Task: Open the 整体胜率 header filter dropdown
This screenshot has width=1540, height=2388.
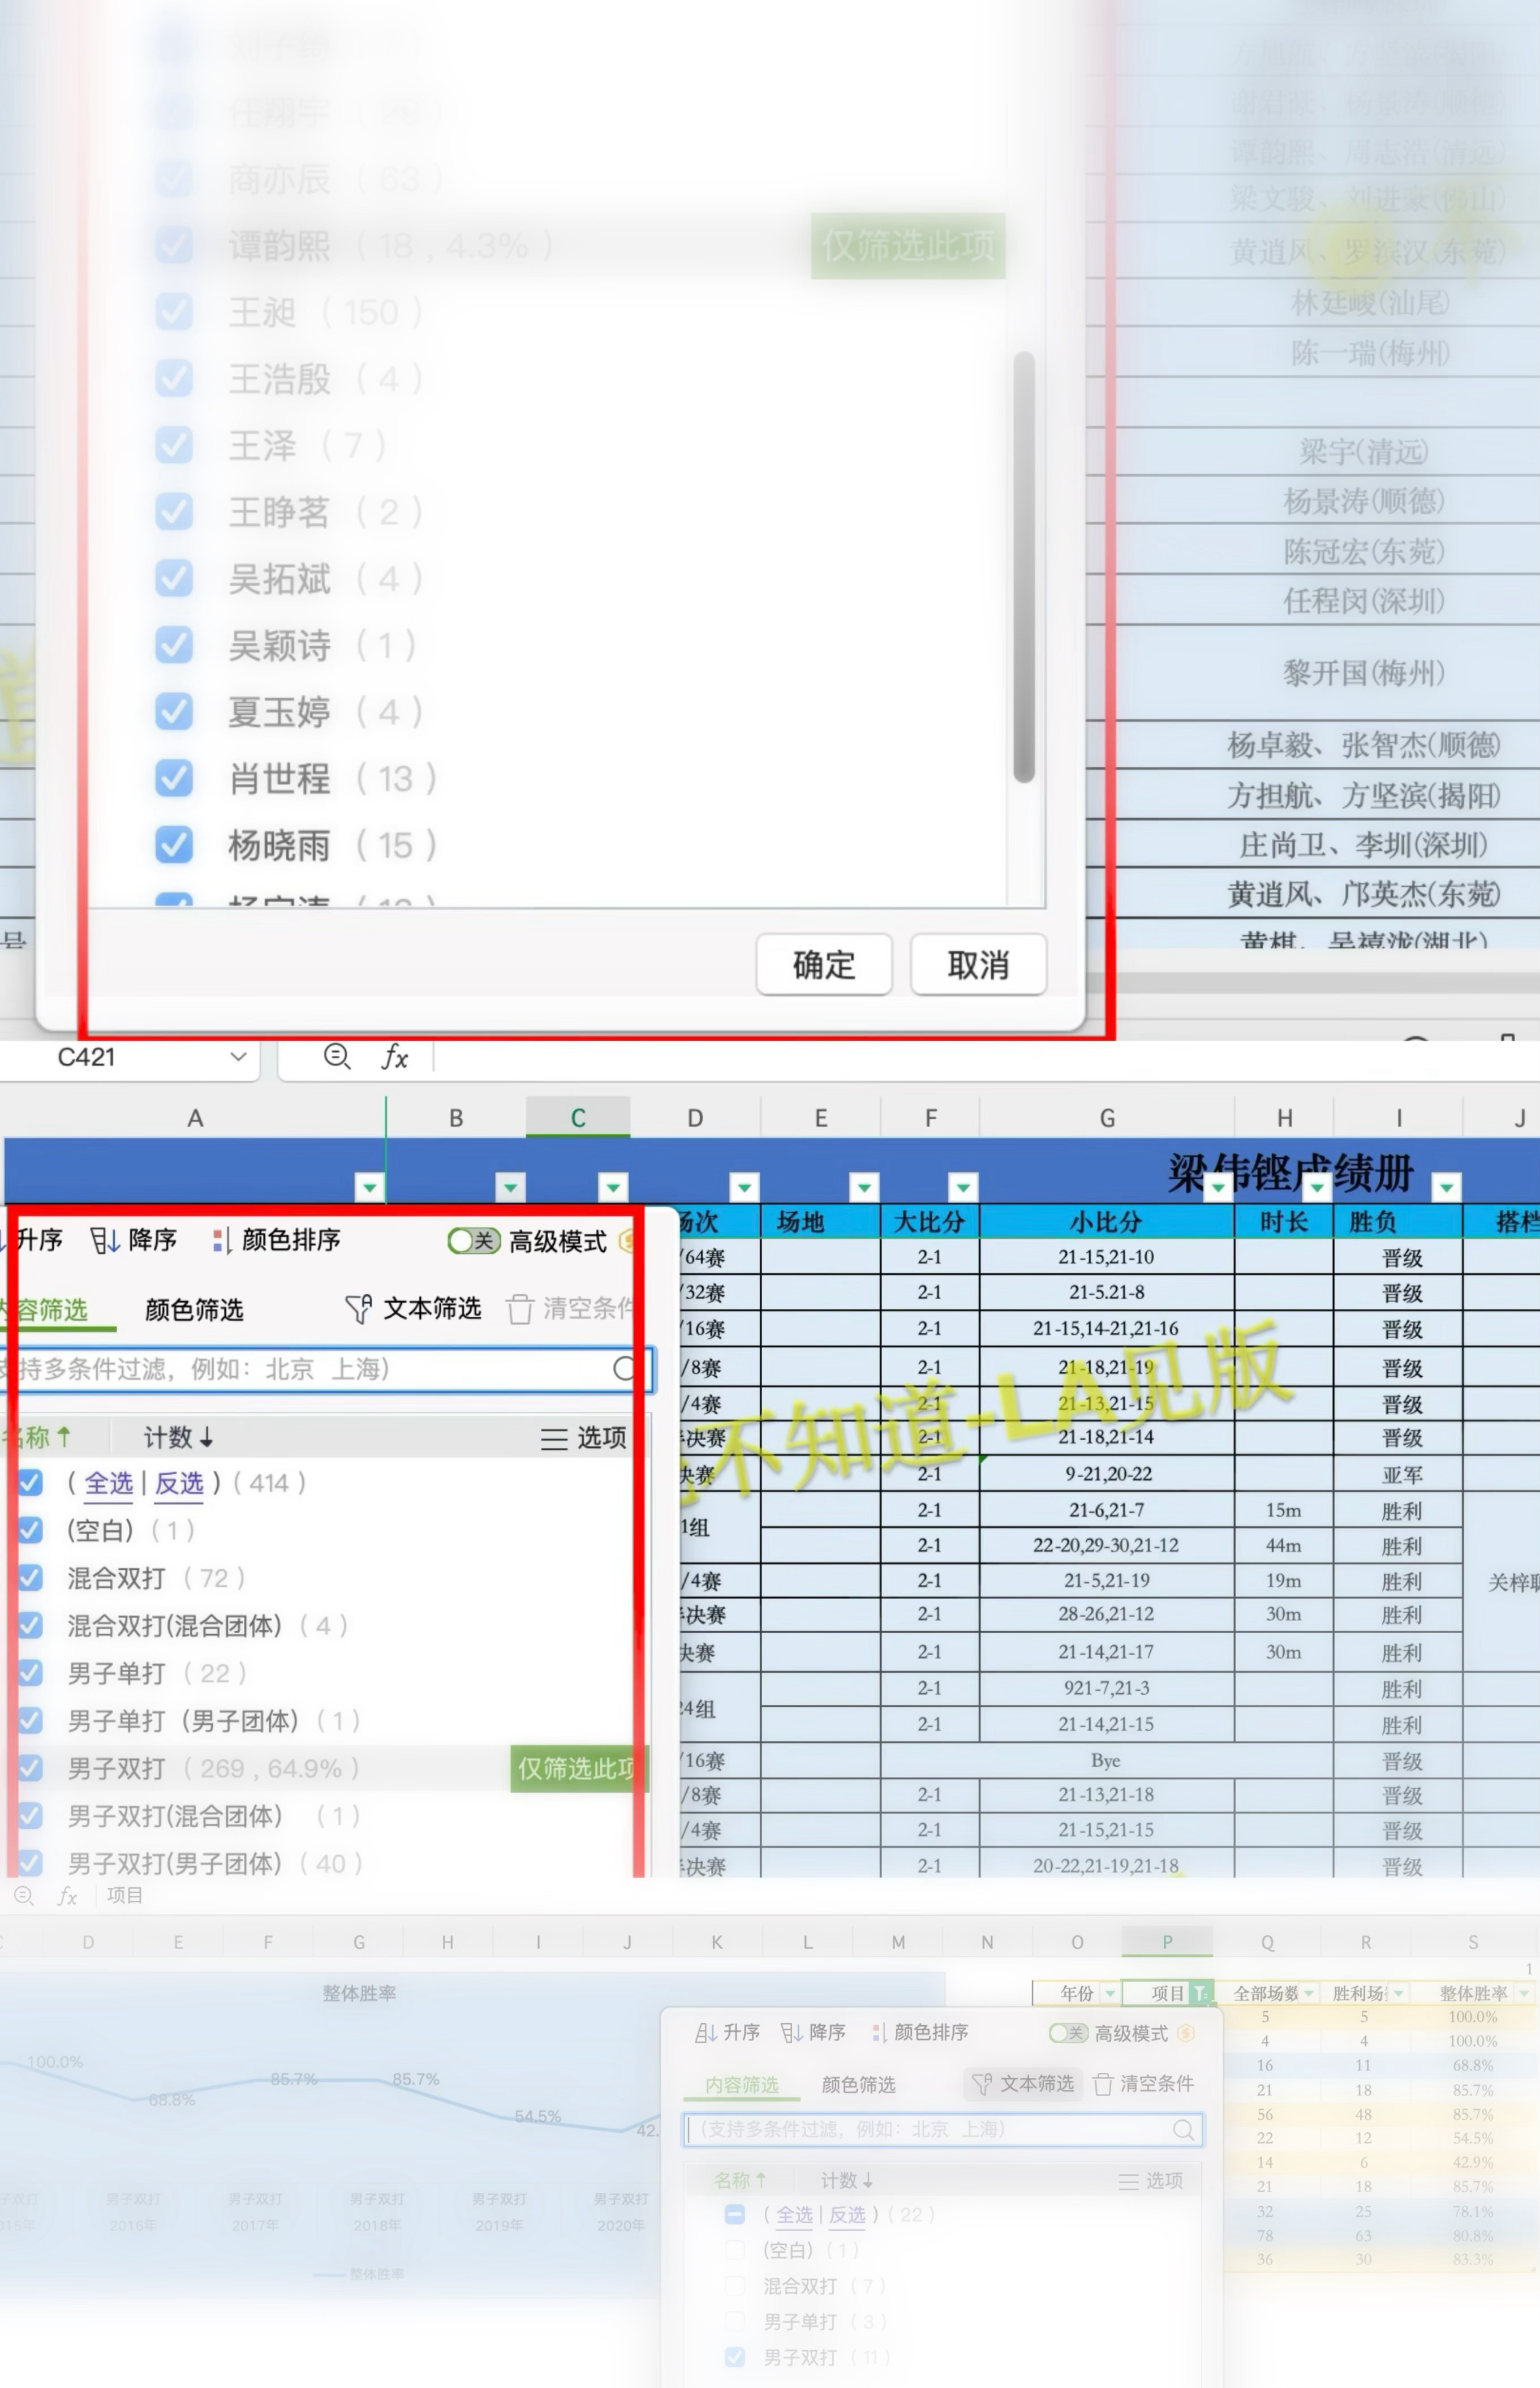Action: [1523, 1993]
